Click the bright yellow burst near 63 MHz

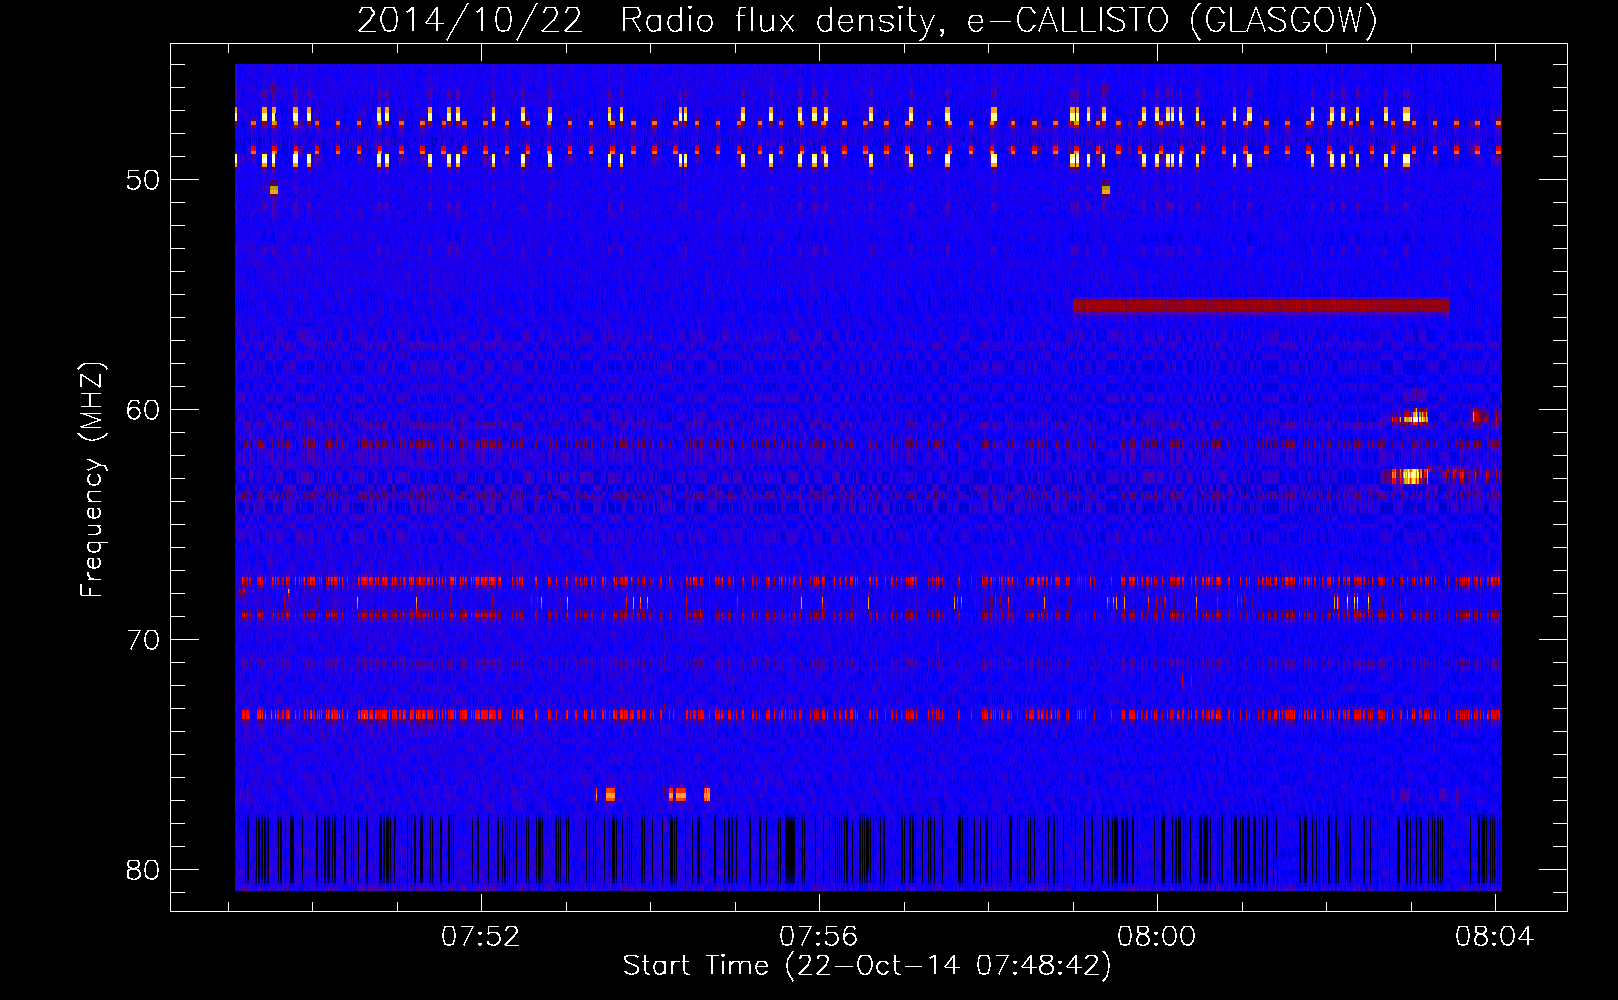click(1411, 476)
